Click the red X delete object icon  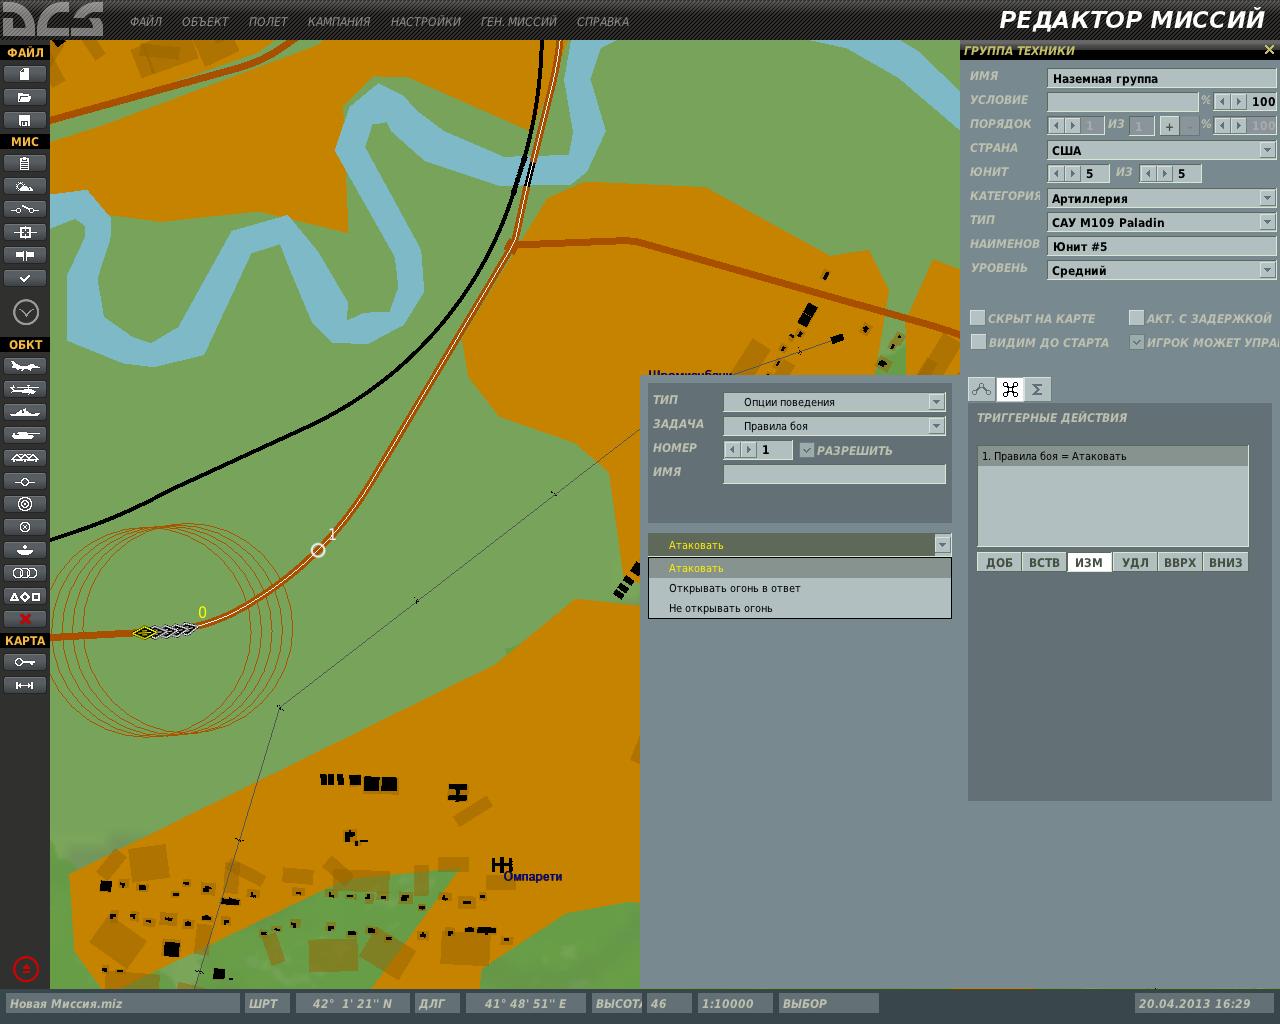[x=25, y=619]
